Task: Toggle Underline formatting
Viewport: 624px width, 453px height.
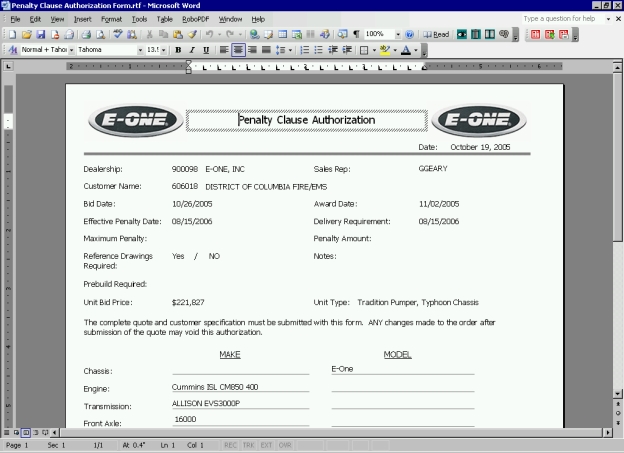Action: 206,50
